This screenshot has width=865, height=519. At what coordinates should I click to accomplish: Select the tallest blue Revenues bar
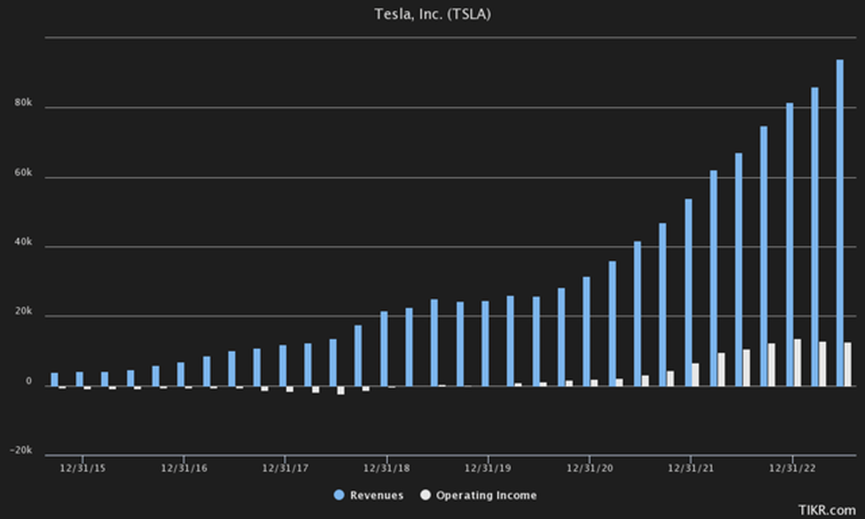(840, 223)
